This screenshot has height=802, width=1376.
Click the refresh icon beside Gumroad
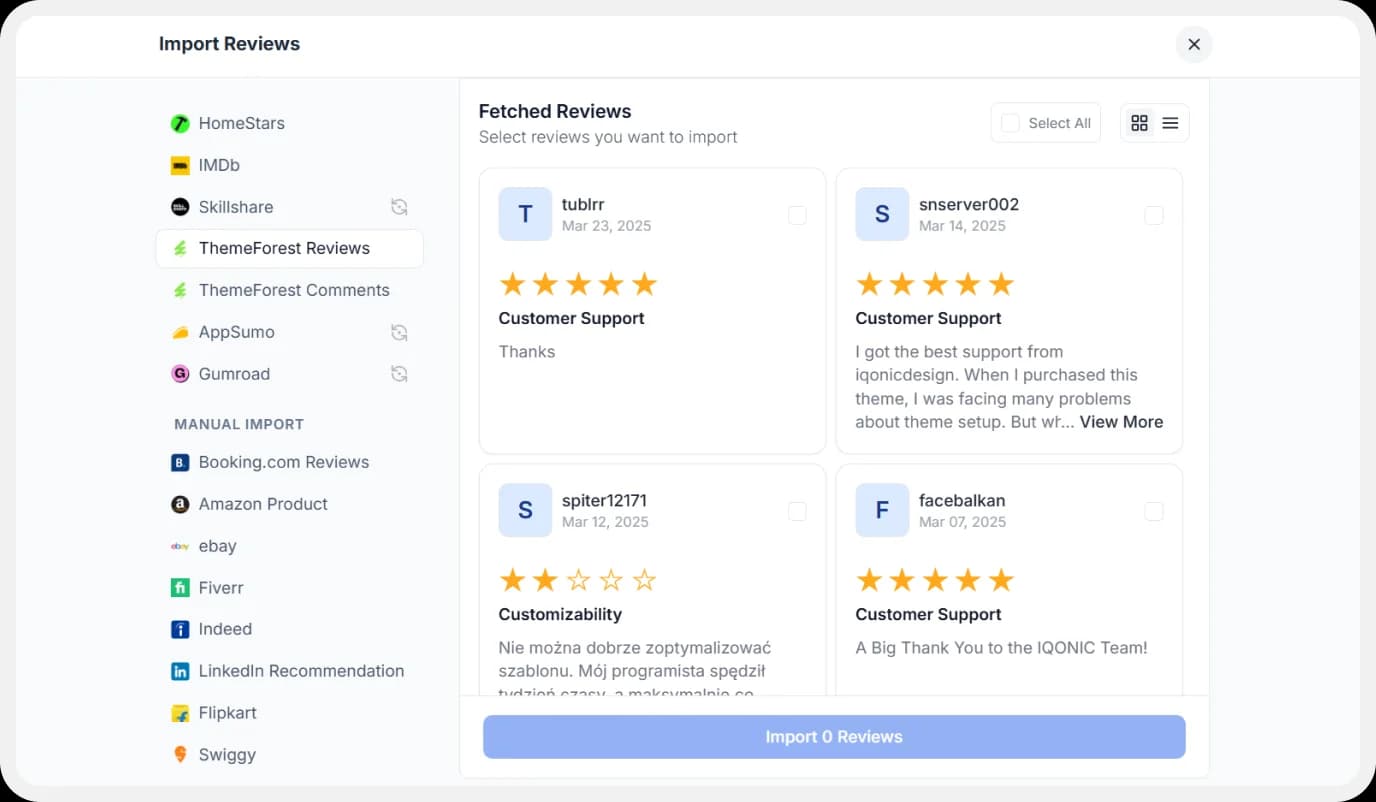399,373
